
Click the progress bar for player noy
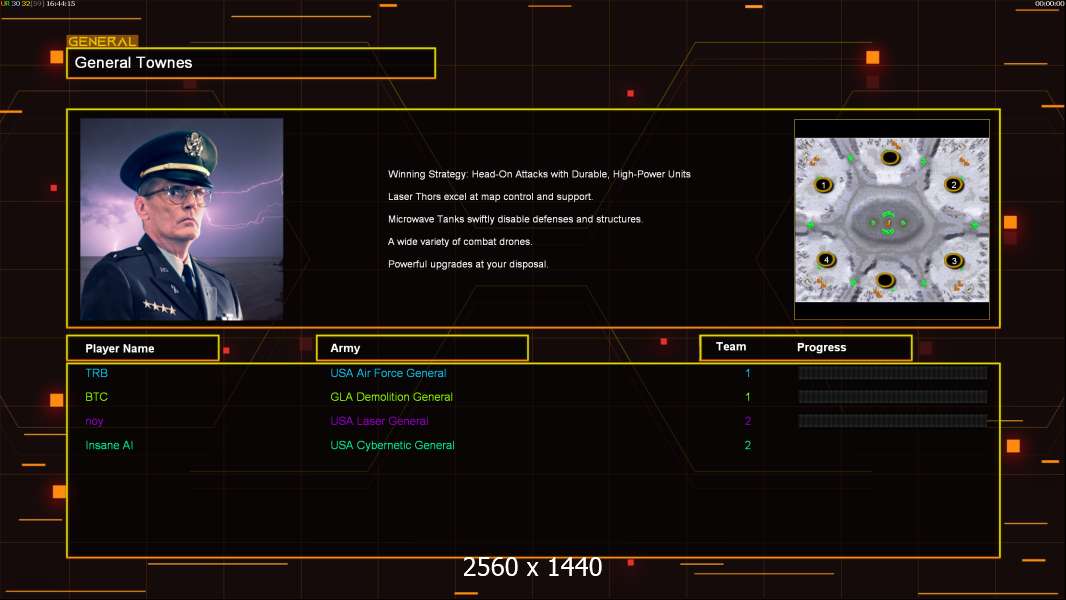click(x=893, y=421)
